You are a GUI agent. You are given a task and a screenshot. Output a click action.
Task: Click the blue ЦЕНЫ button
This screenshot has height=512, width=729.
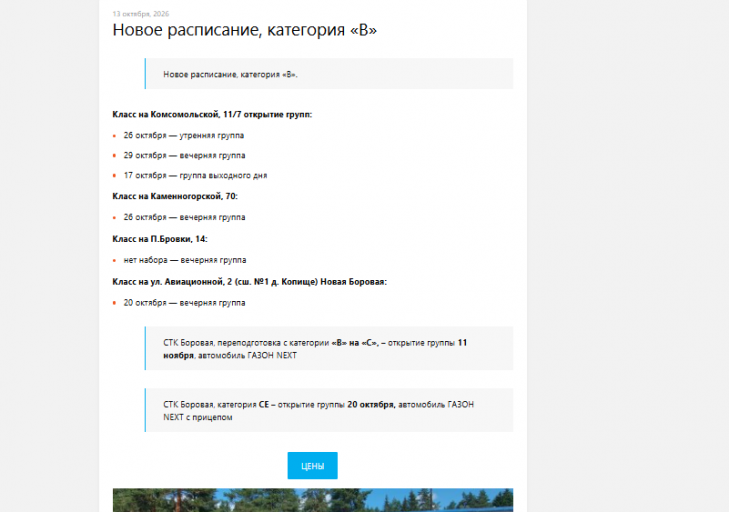pos(312,465)
